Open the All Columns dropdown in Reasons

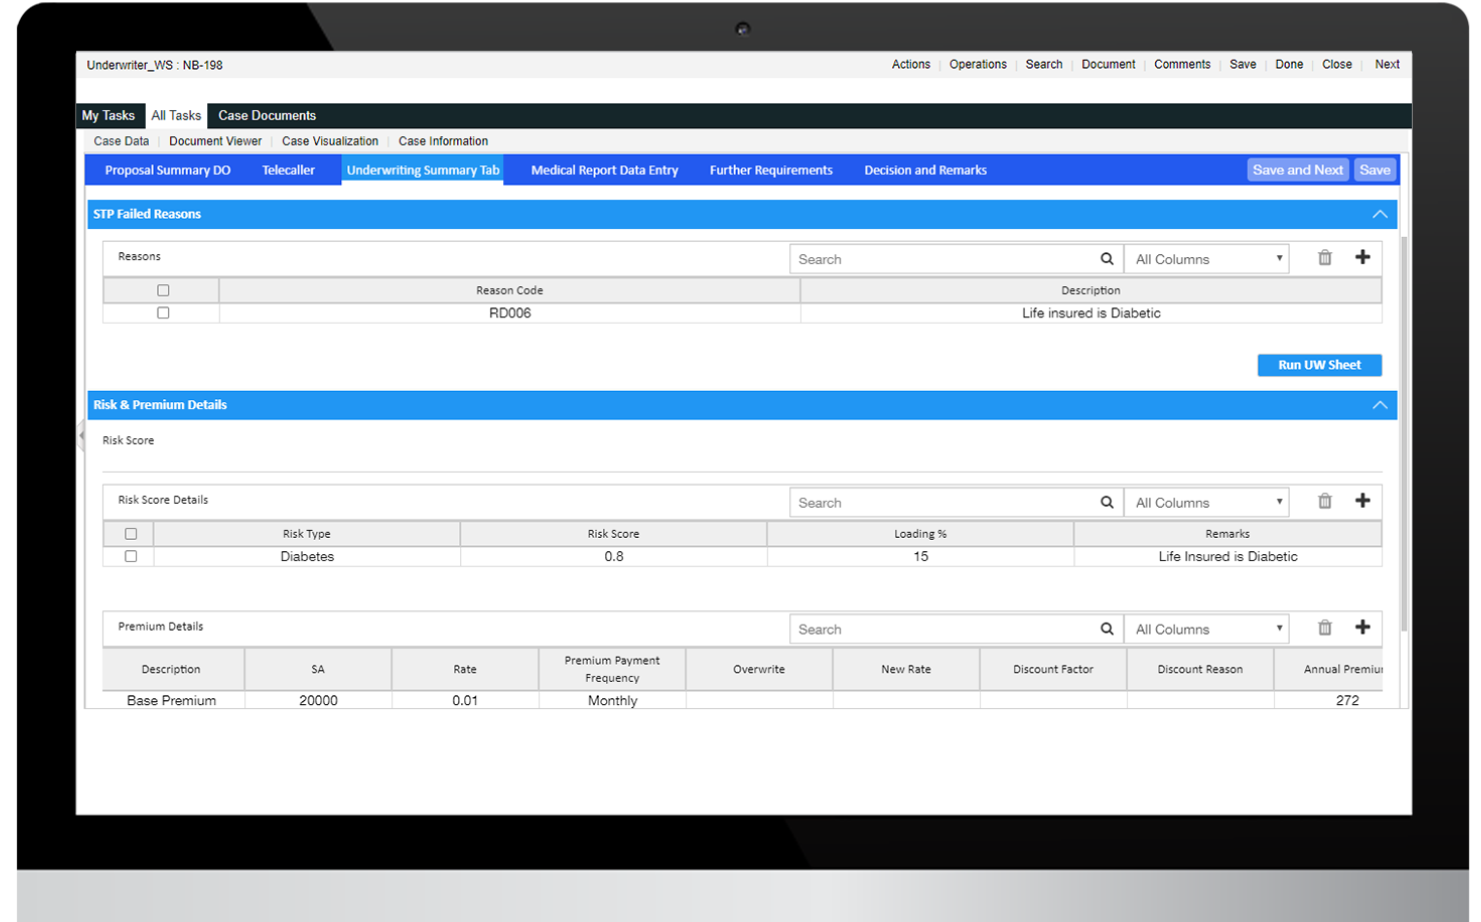[x=1206, y=258]
